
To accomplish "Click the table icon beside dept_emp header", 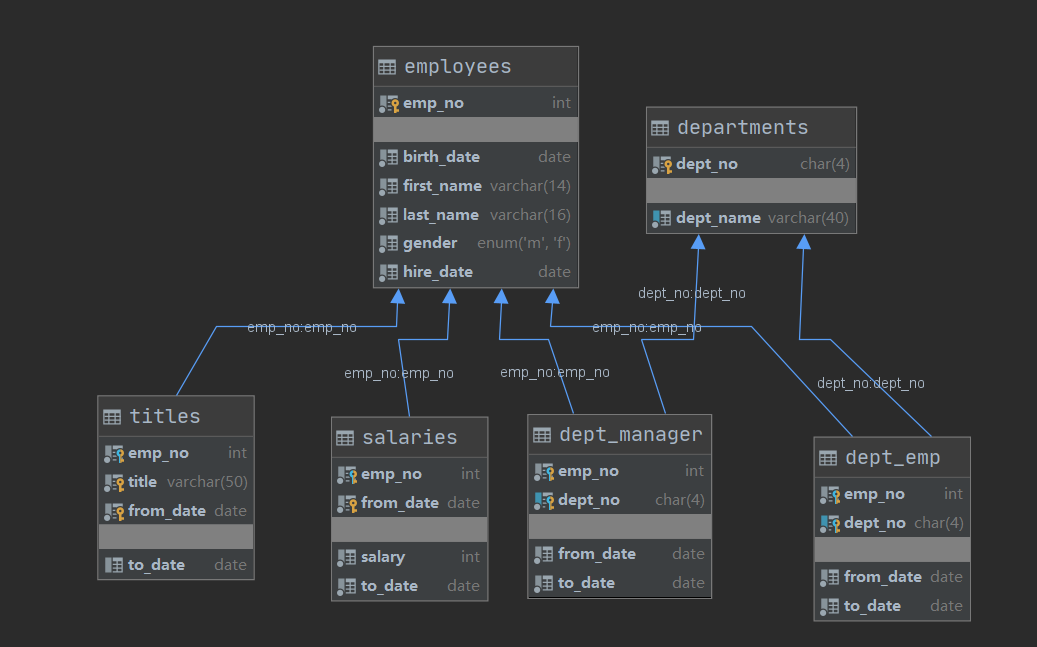I will [x=828, y=458].
